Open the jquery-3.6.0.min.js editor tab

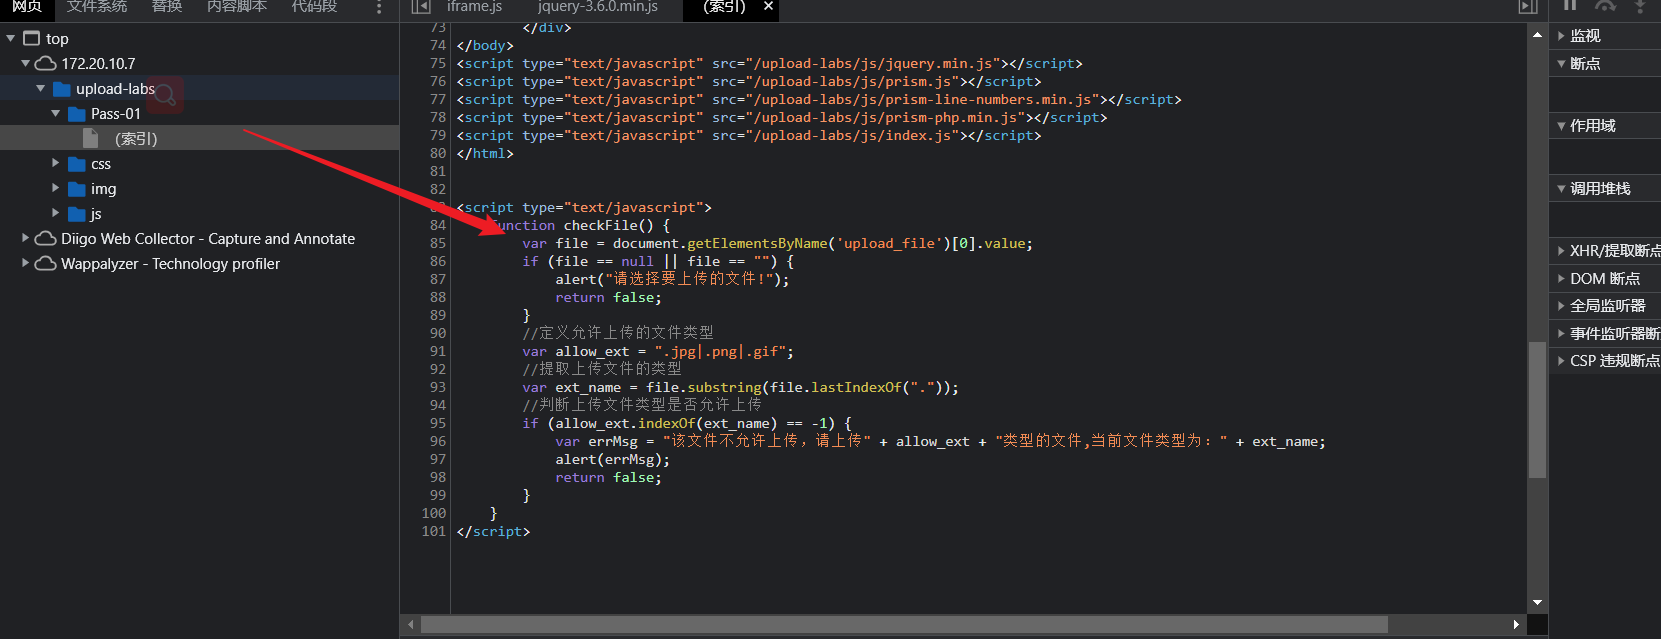[x=598, y=6]
